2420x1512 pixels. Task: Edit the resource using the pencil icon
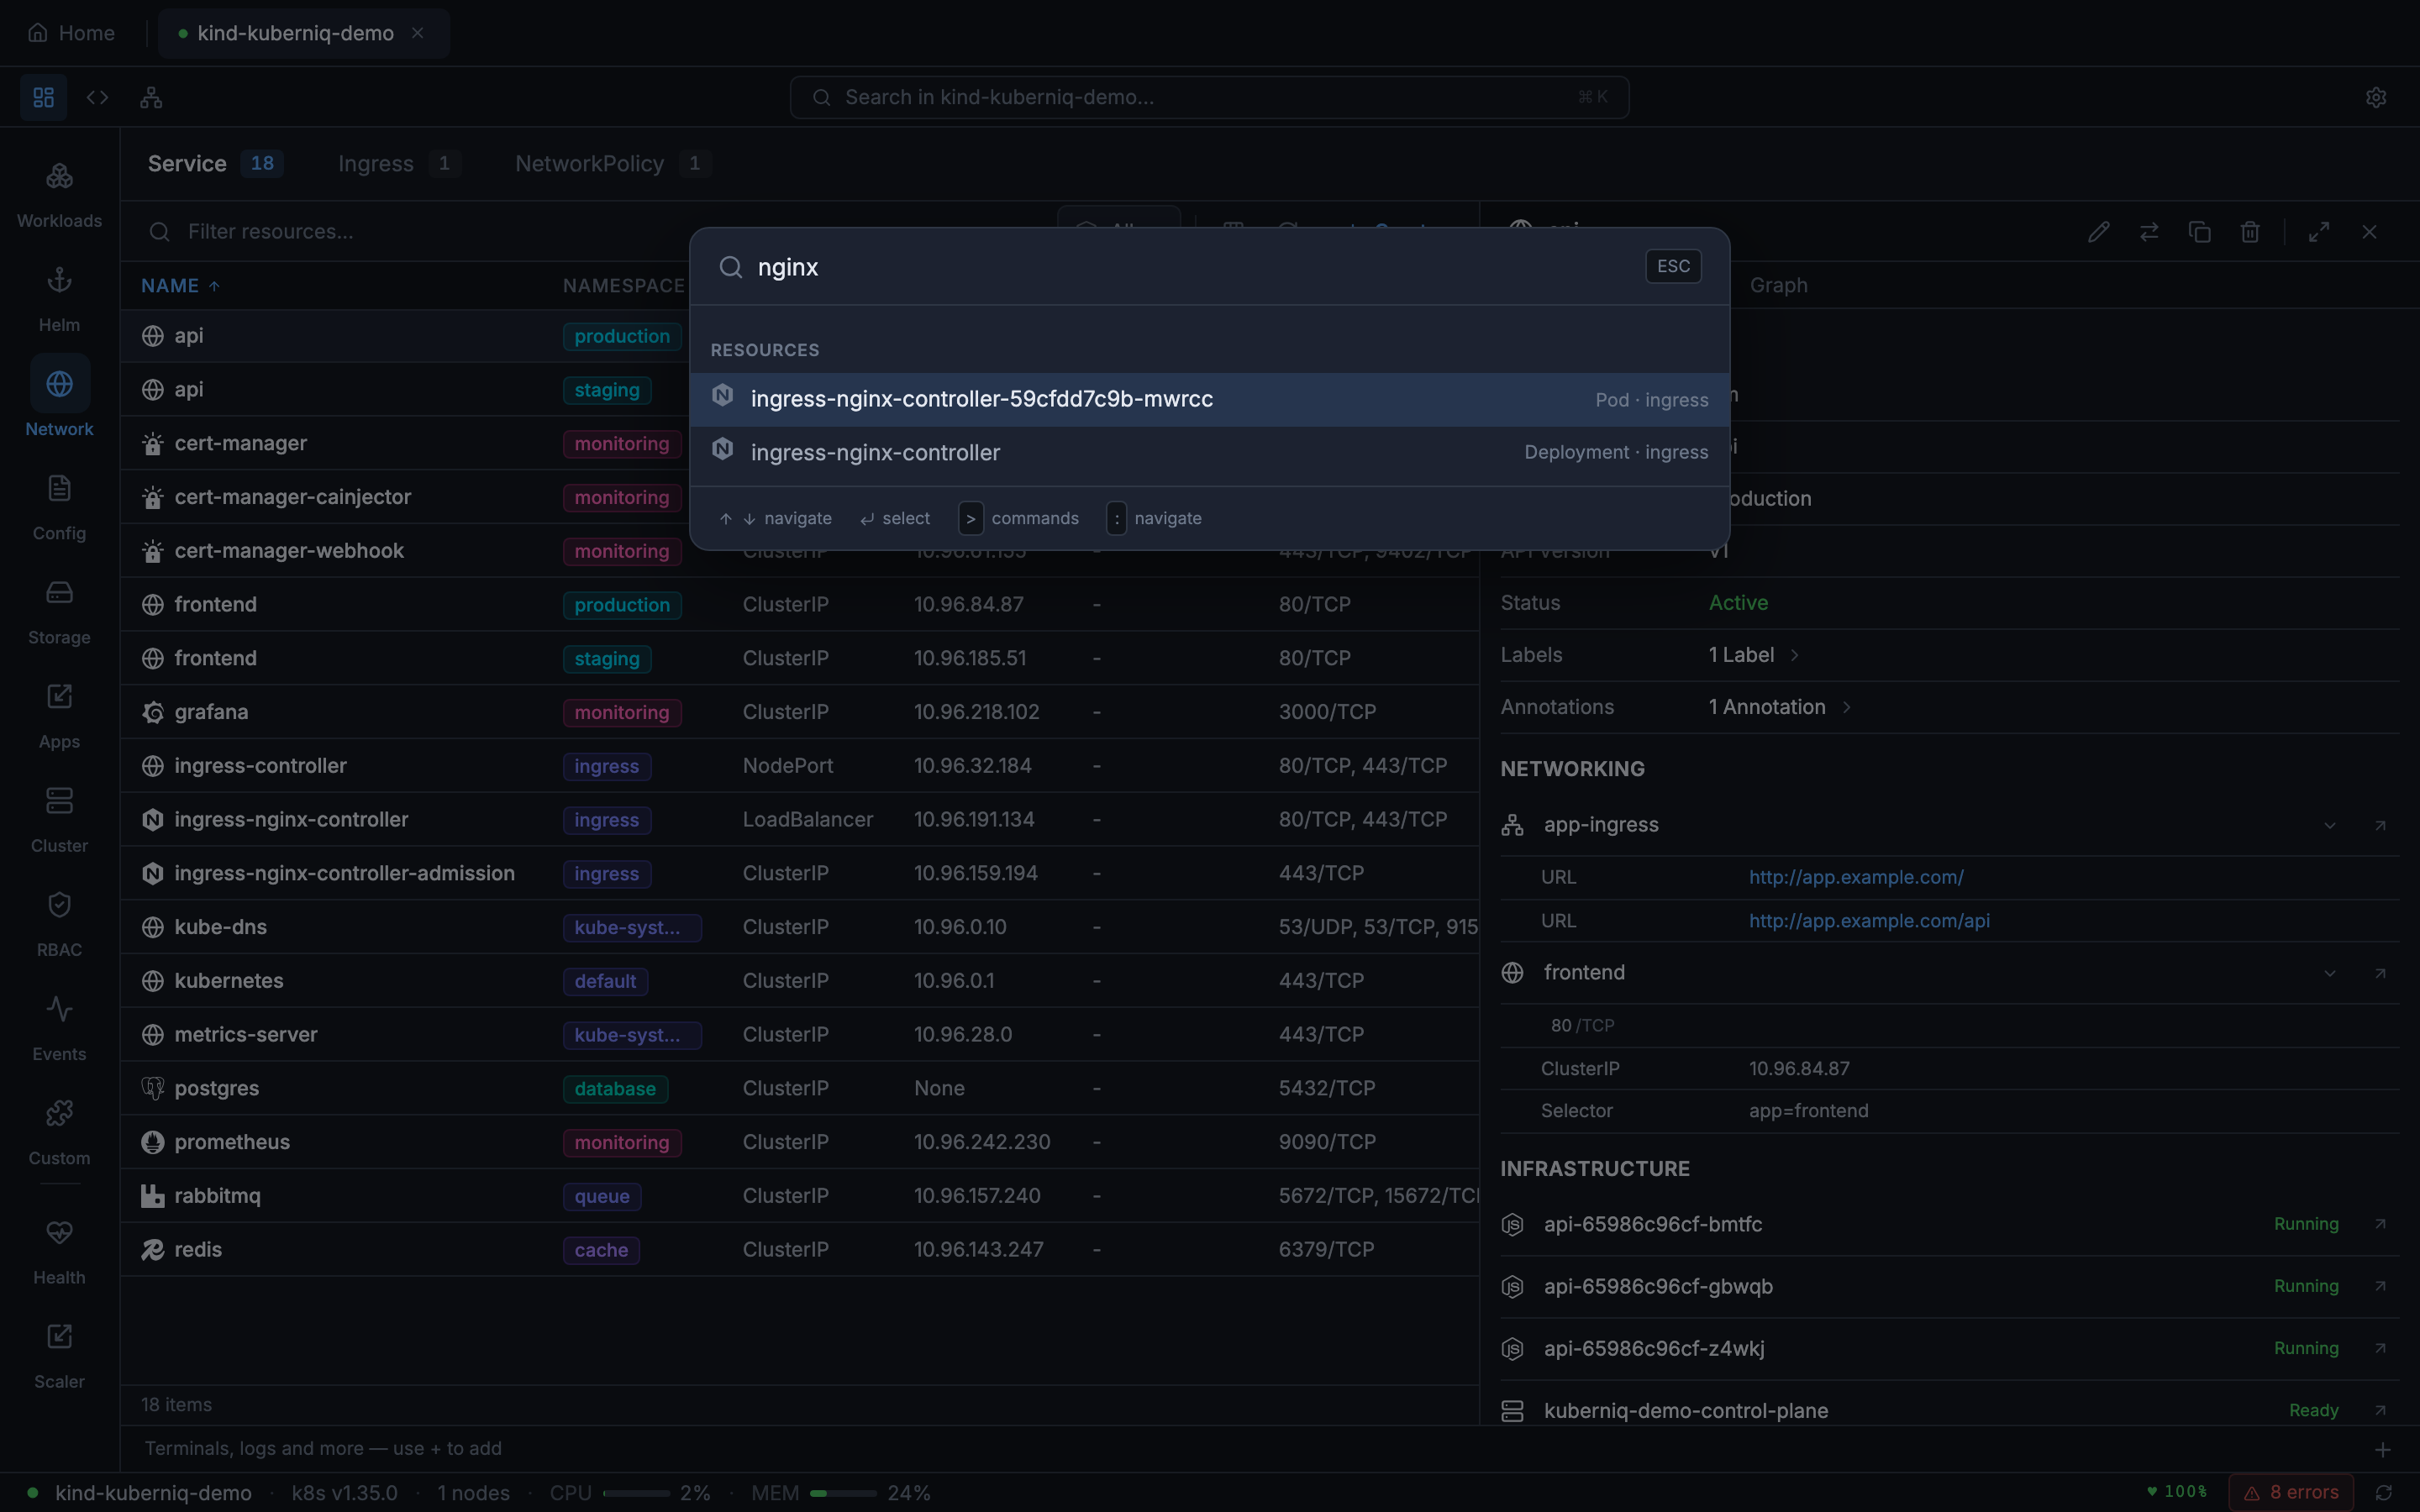point(2097,231)
